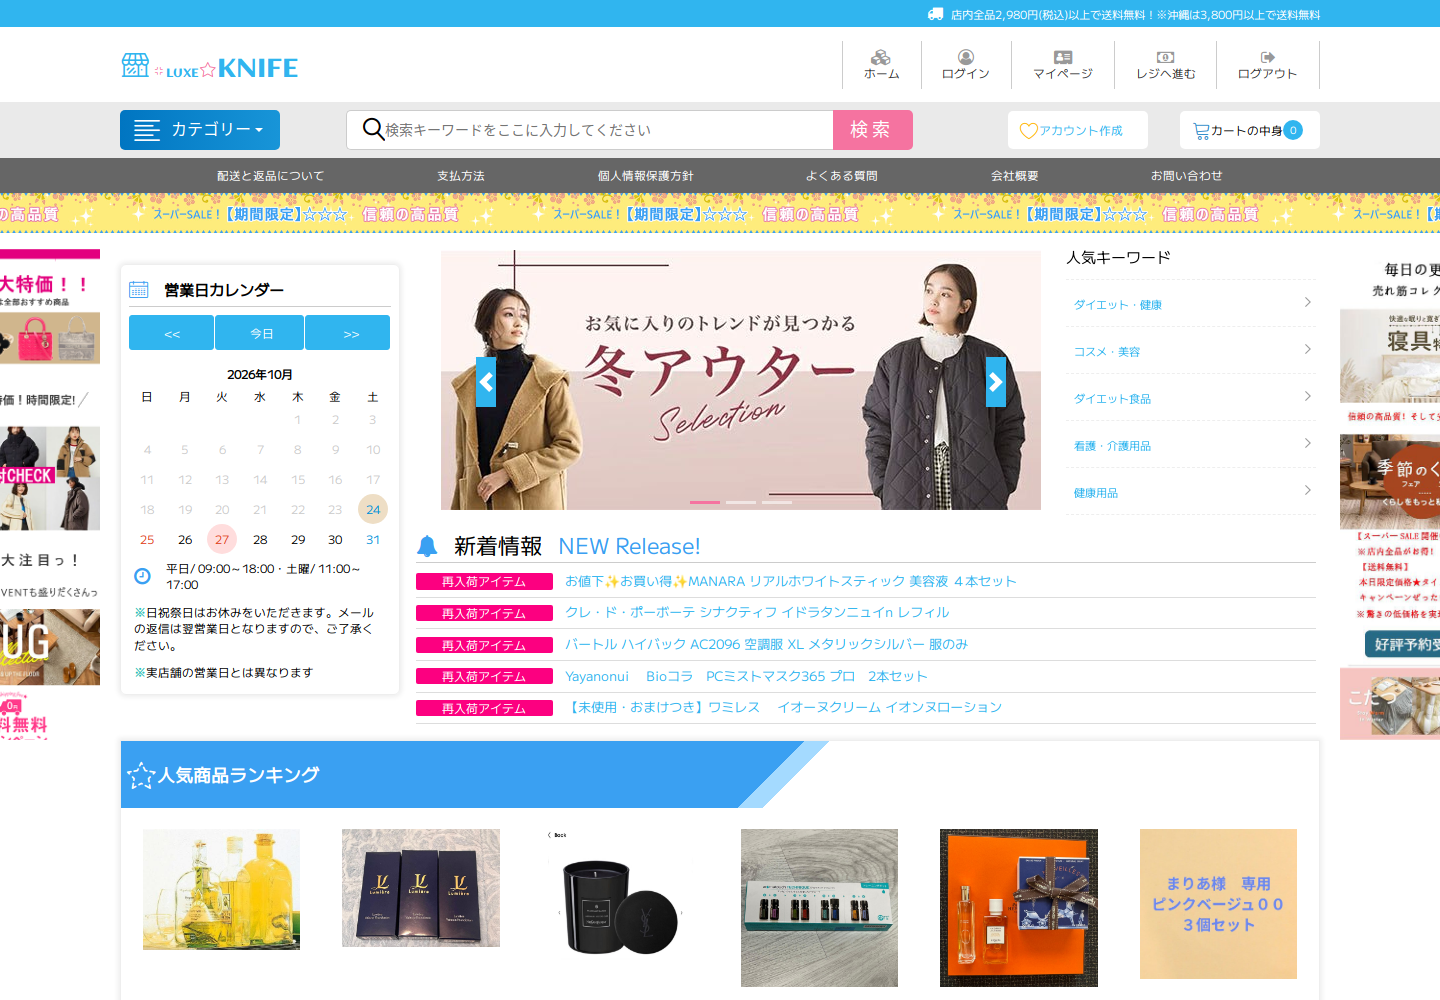The height and width of the screenshot is (1000, 1440).
Task: Click the star icon in 人気商品ランキング header
Action: pyautogui.click(x=141, y=776)
